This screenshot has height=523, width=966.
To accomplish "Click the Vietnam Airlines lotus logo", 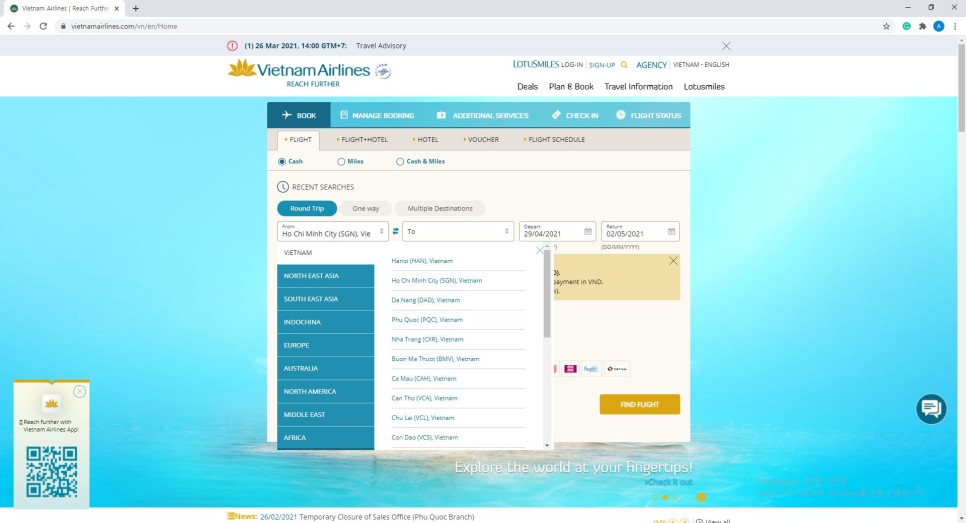I will click(242, 68).
